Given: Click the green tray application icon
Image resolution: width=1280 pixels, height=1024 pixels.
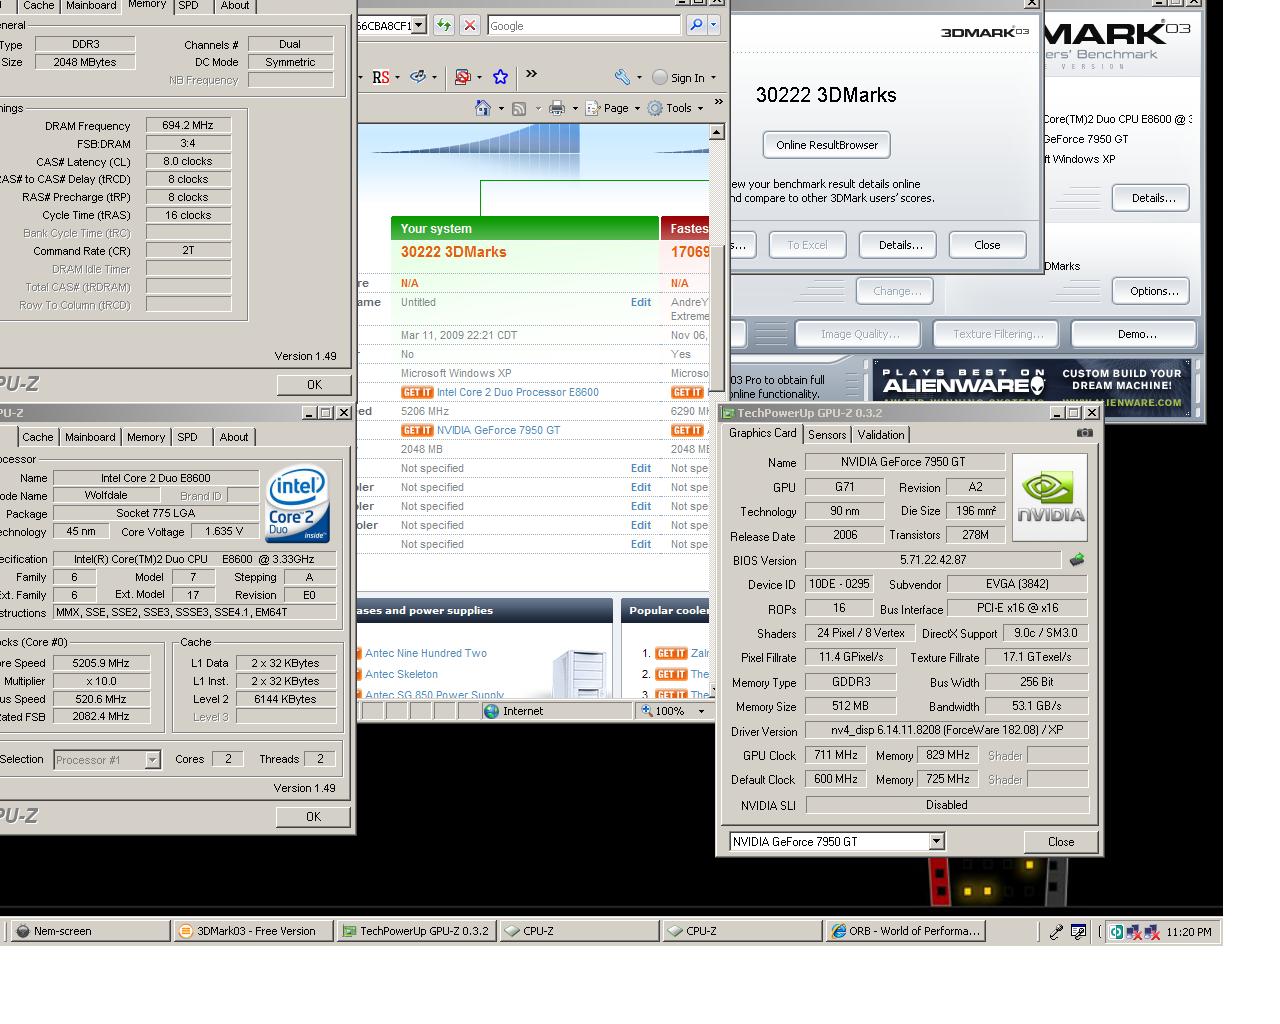Looking at the screenshot, I should [1117, 932].
